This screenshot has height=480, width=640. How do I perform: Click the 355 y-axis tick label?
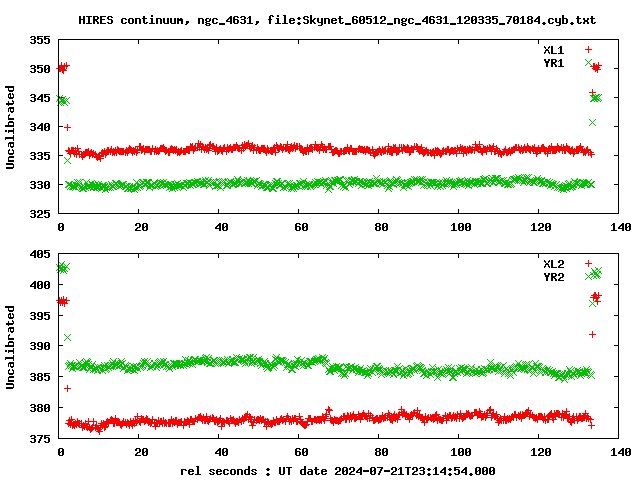click(40, 40)
